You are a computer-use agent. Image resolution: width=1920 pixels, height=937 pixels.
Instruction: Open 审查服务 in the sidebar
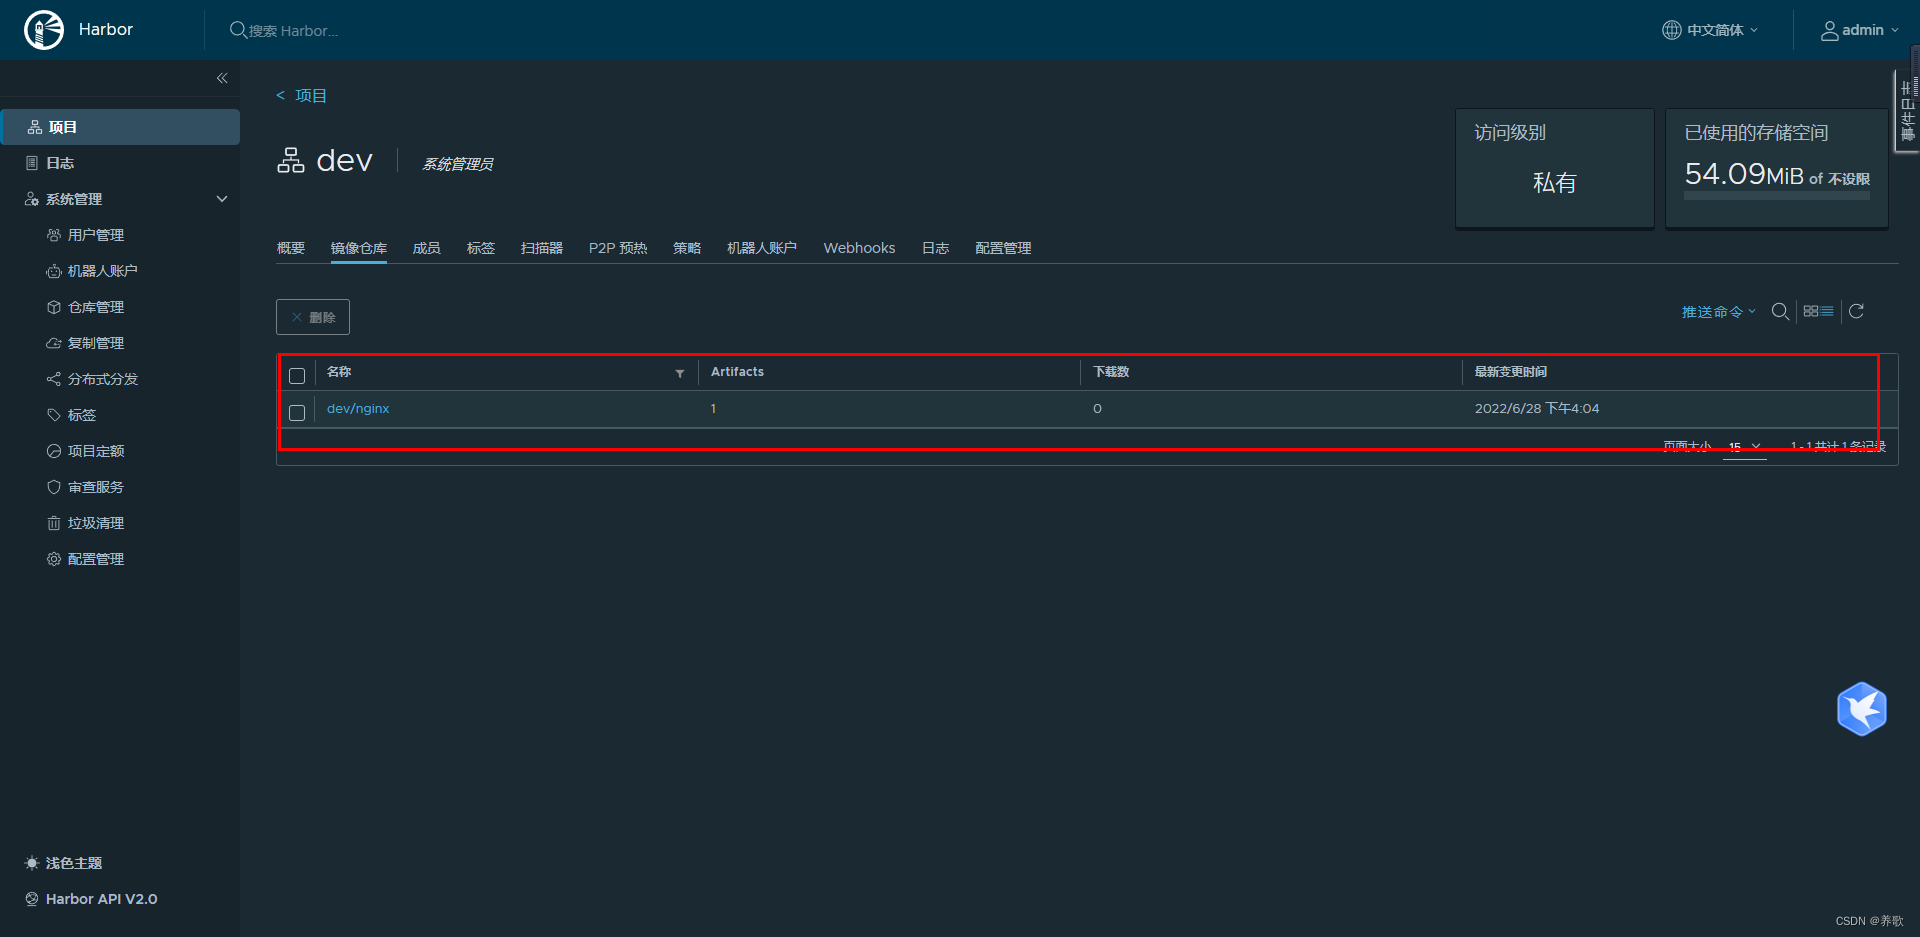pos(96,487)
